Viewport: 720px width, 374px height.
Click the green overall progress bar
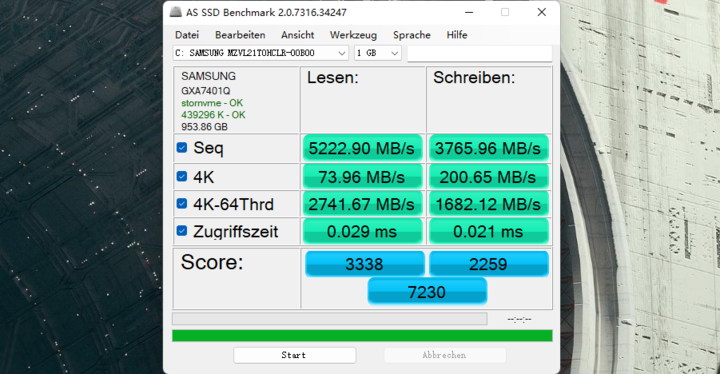coord(362,336)
